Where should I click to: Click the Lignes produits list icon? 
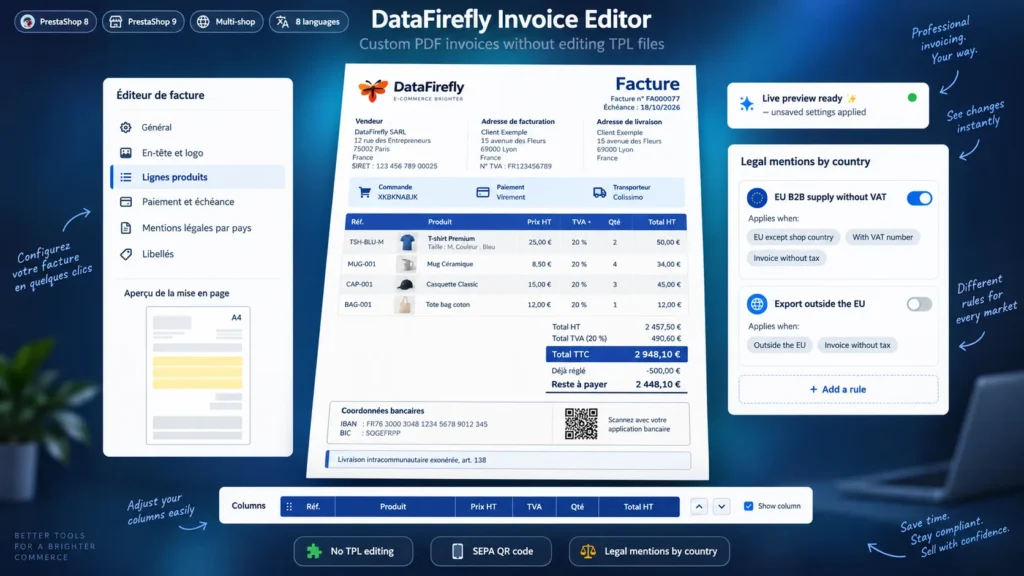click(125, 177)
